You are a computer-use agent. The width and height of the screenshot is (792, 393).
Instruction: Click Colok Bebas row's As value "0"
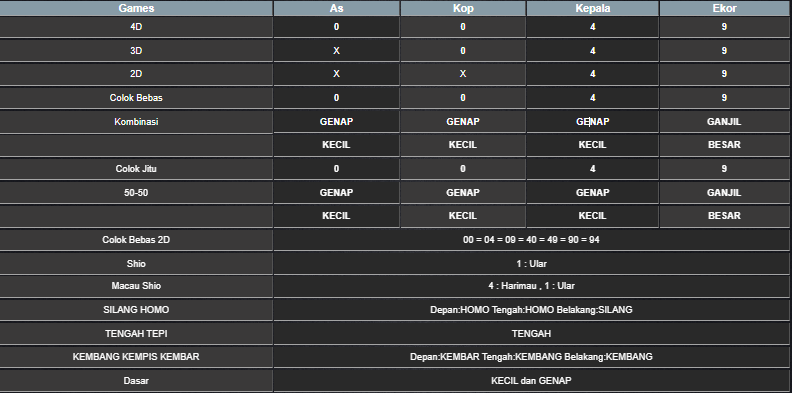point(336,97)
